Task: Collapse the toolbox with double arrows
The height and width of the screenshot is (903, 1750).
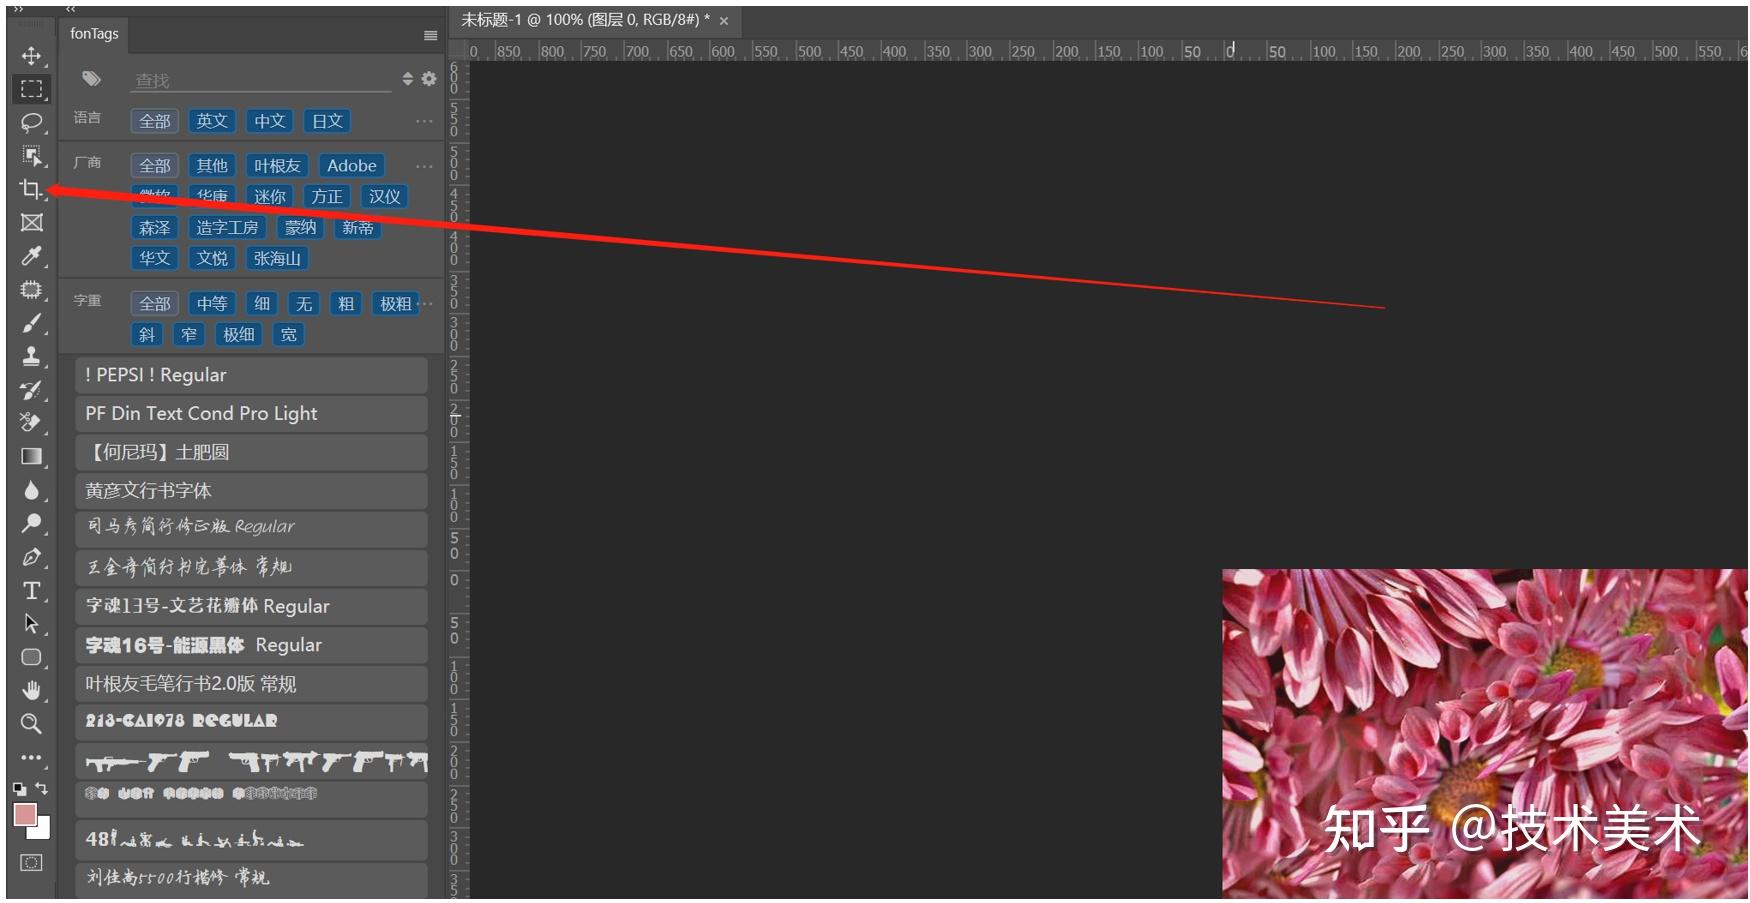Action: pyautogui.click(x=18, y=9)
